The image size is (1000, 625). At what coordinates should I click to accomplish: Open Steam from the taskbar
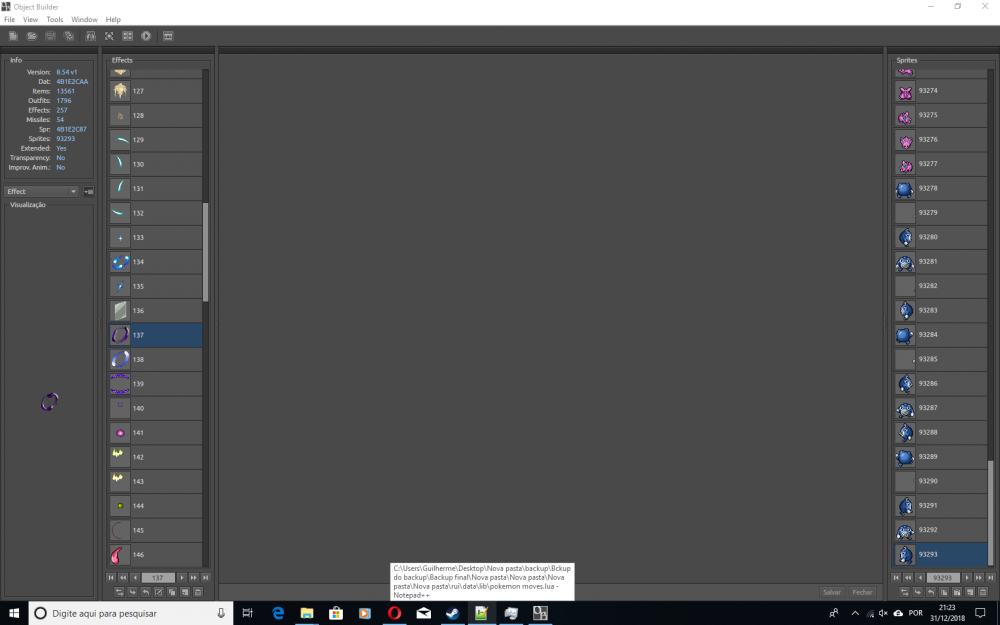tap(452, 613)
